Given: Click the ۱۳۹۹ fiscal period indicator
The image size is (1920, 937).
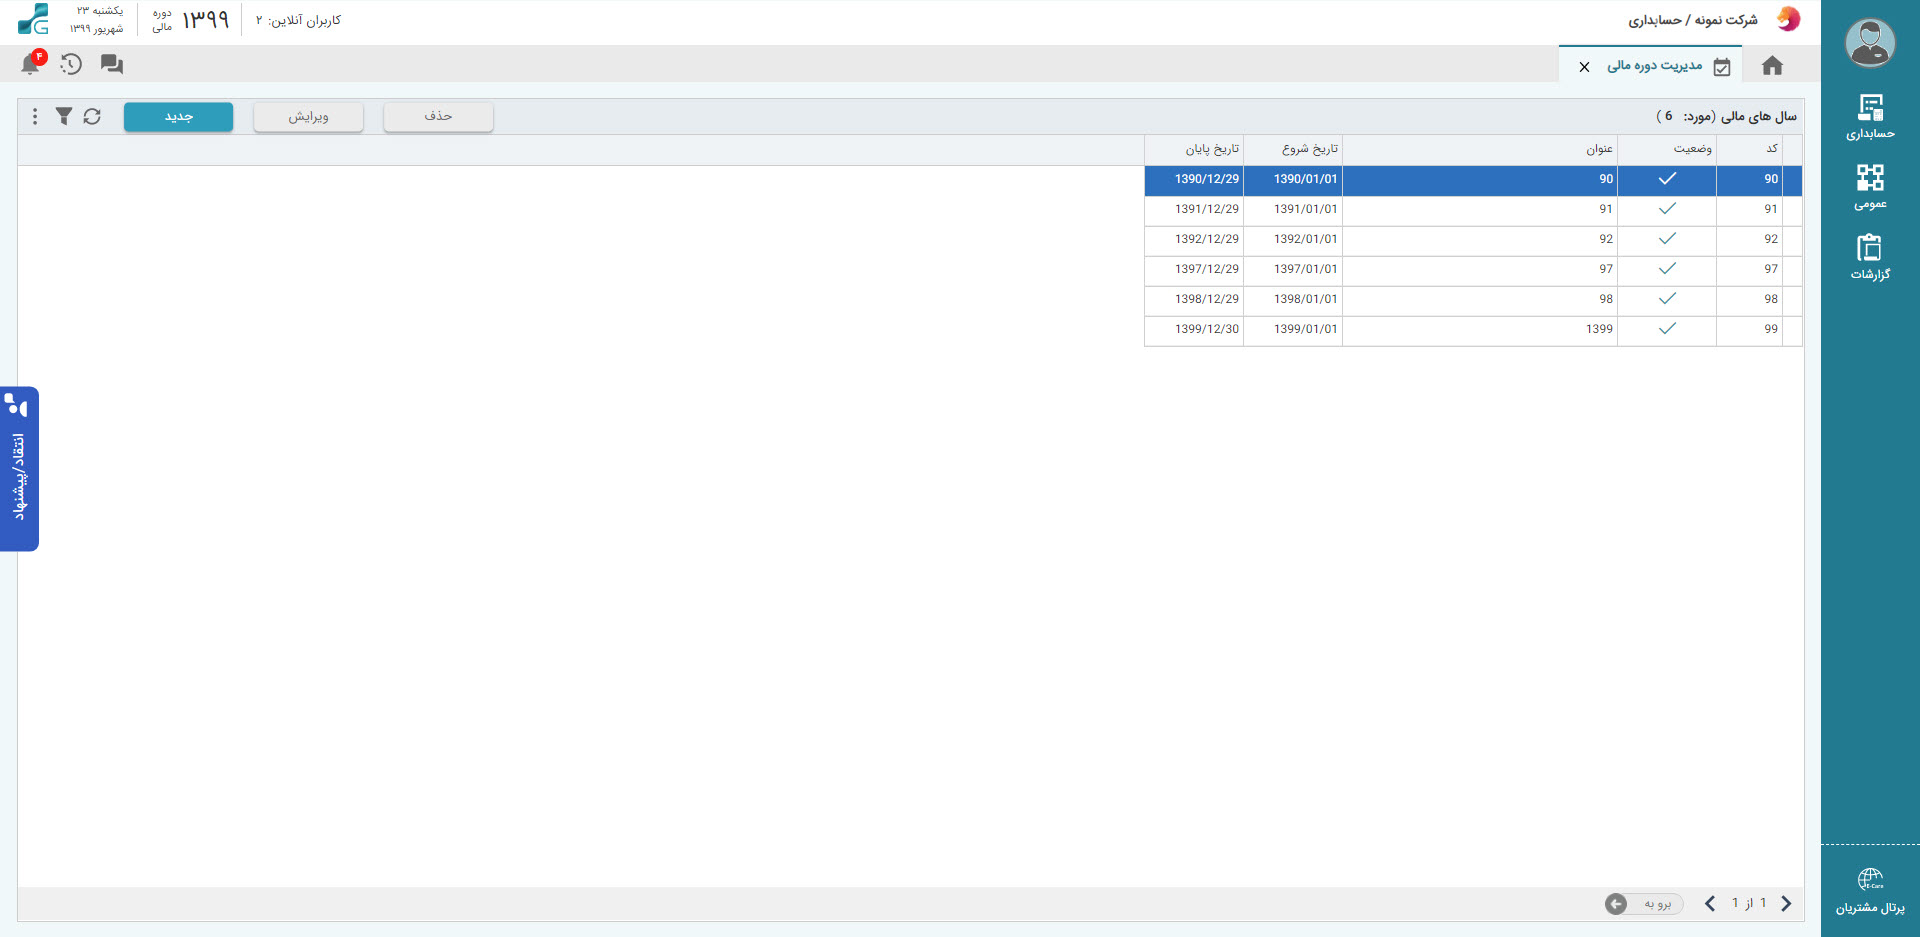Looking at the screenshot, I should 205,20.
